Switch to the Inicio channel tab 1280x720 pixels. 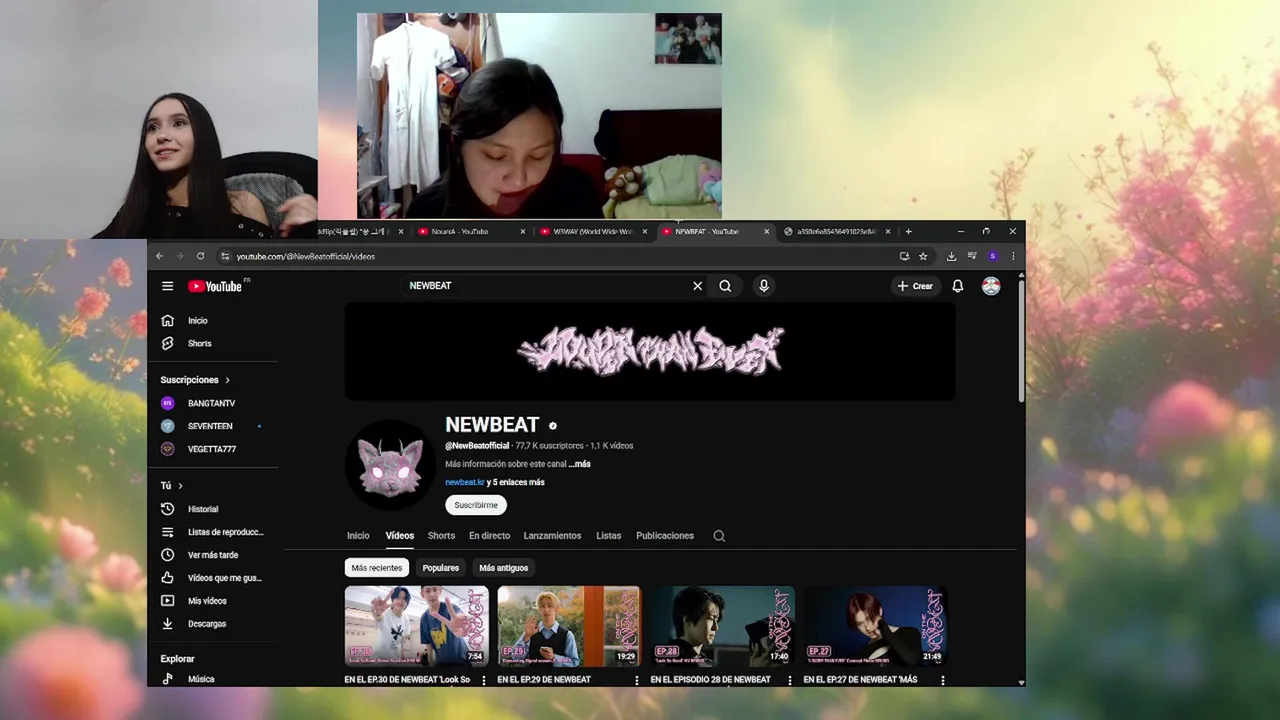pos(358,536)
